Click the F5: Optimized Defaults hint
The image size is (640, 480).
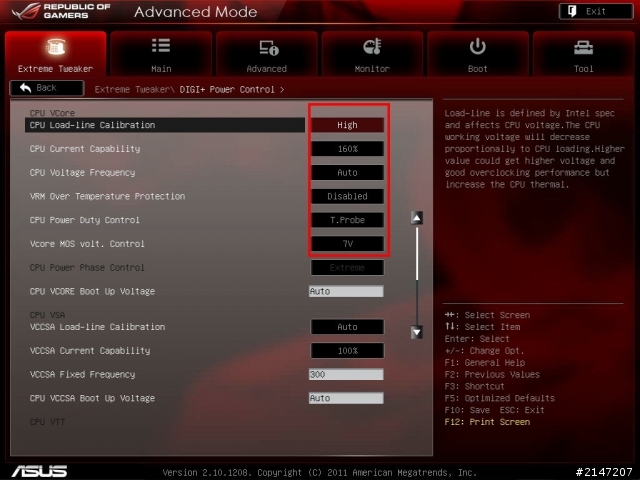coord(500,398)
